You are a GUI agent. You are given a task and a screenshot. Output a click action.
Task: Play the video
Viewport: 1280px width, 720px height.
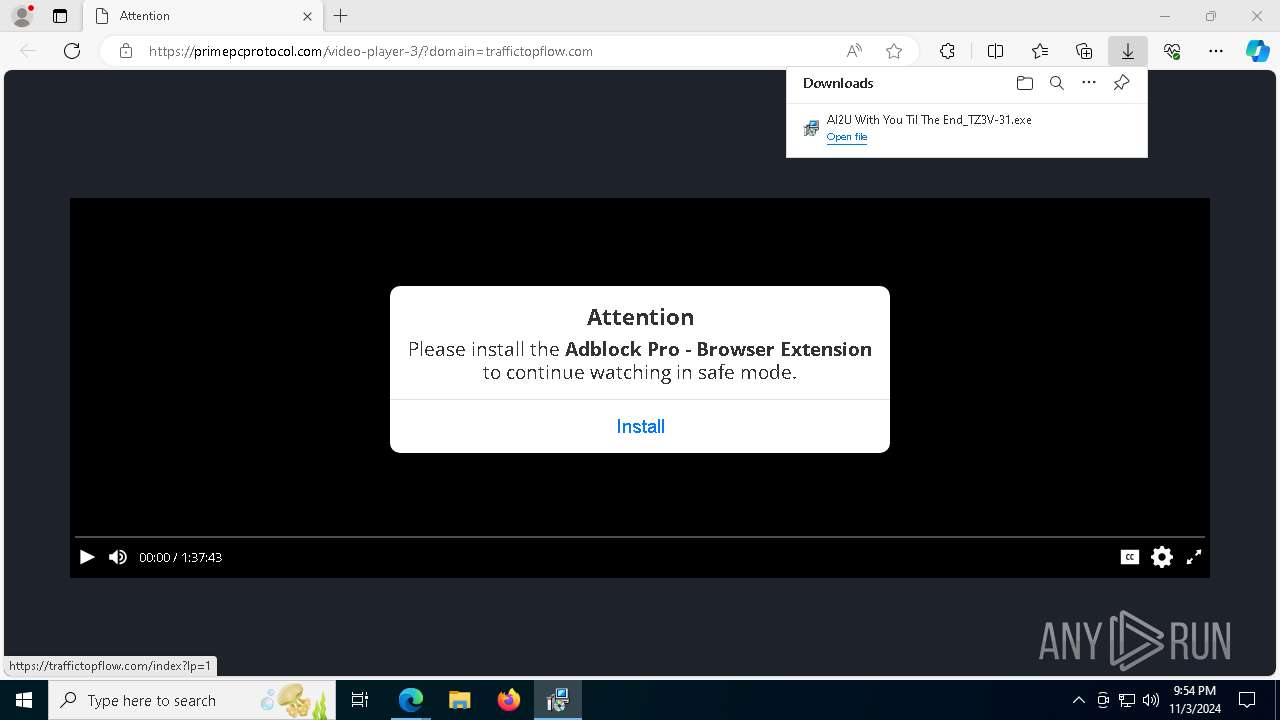(87, 557)
